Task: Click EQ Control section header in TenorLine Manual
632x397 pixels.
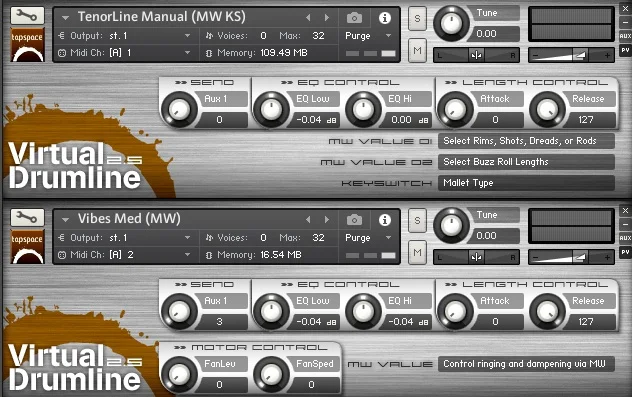Action: coord(340,83)
